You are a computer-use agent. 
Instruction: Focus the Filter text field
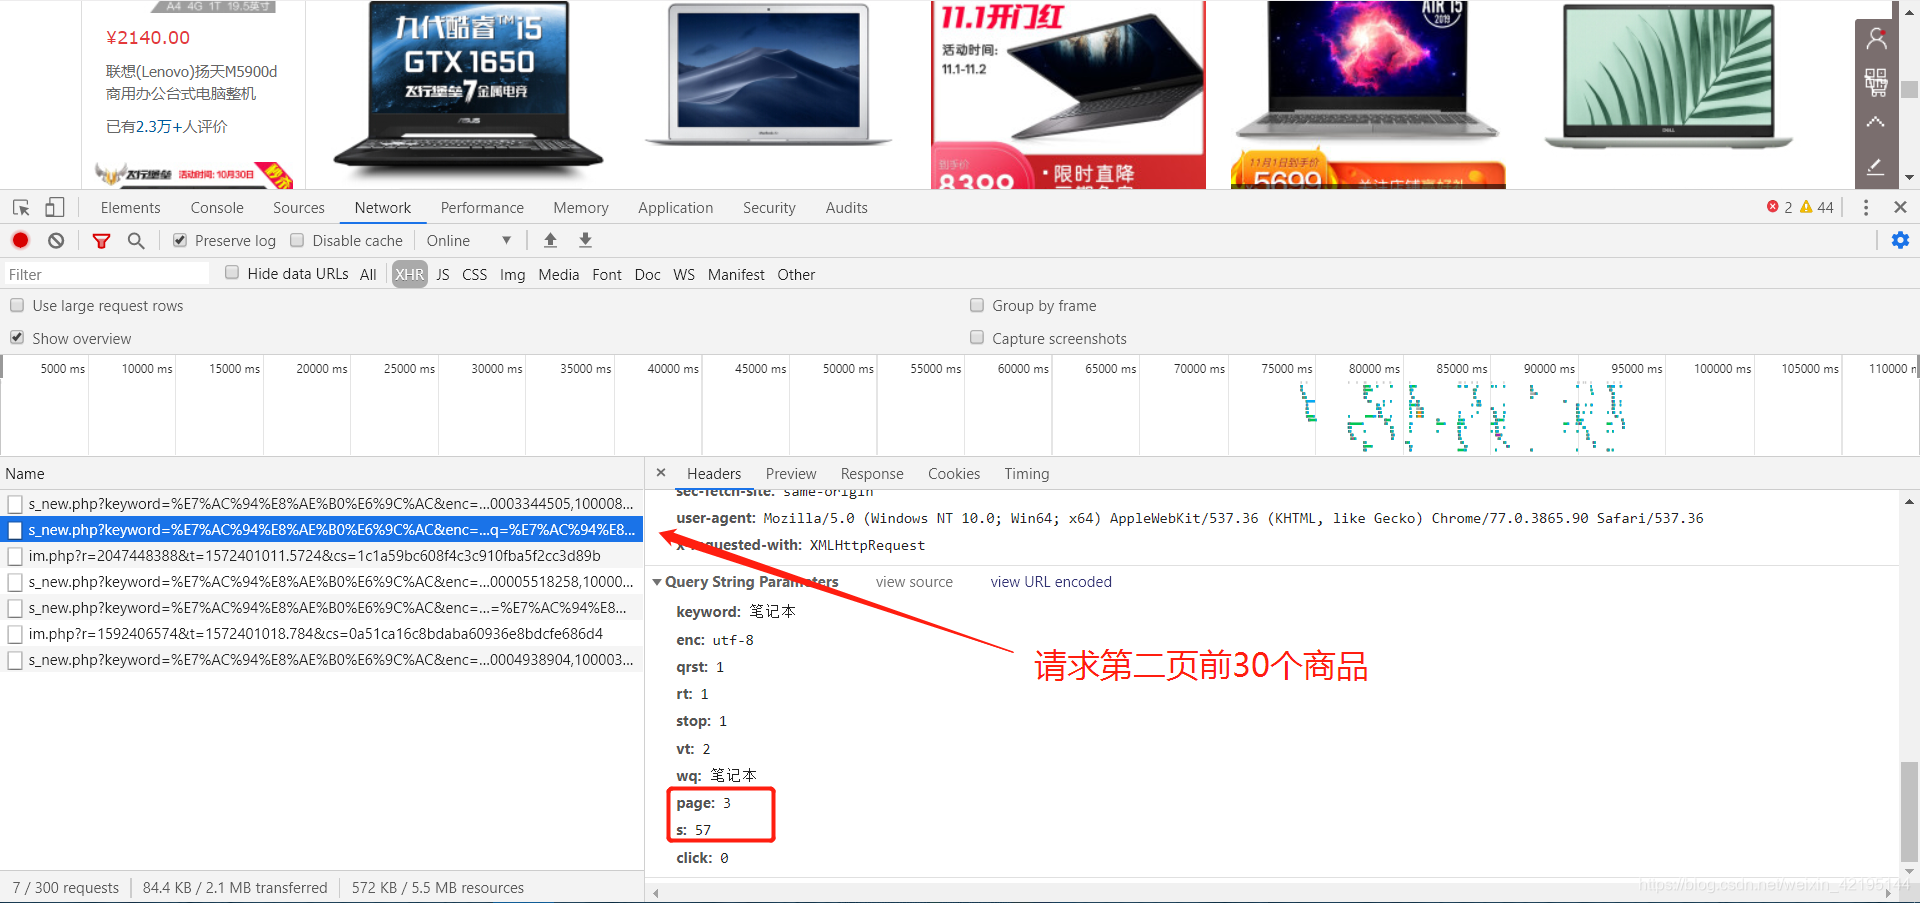pyautogui.click(x=106, y=274)
